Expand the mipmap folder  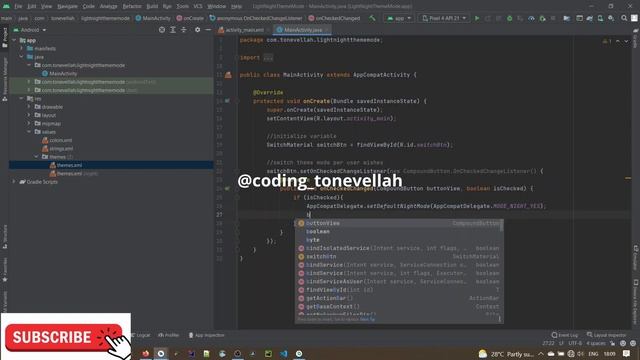[29, 123]
